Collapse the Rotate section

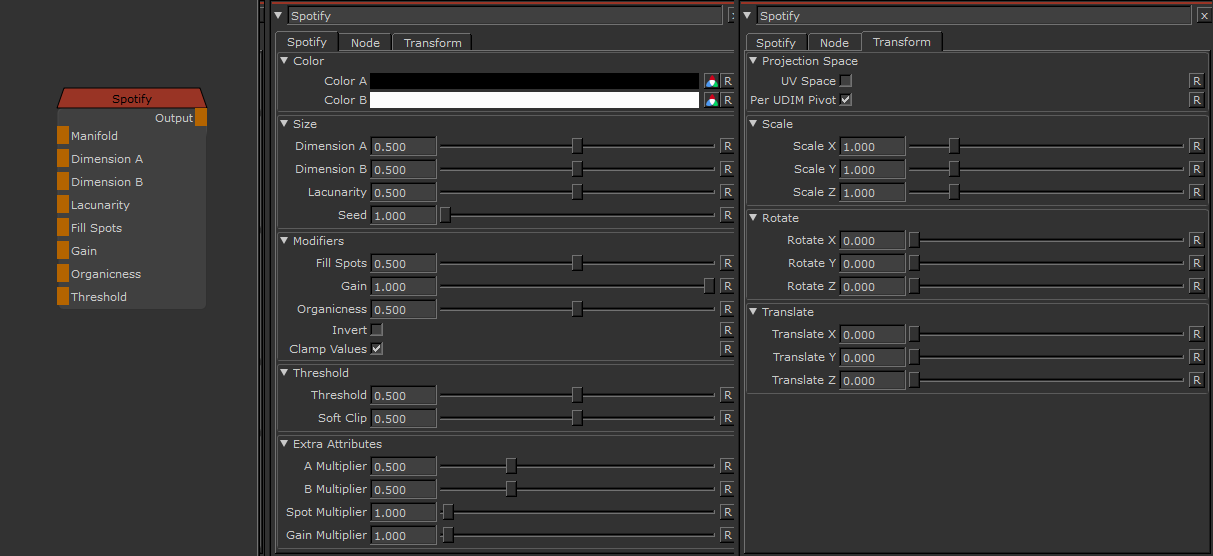point(753,218)
